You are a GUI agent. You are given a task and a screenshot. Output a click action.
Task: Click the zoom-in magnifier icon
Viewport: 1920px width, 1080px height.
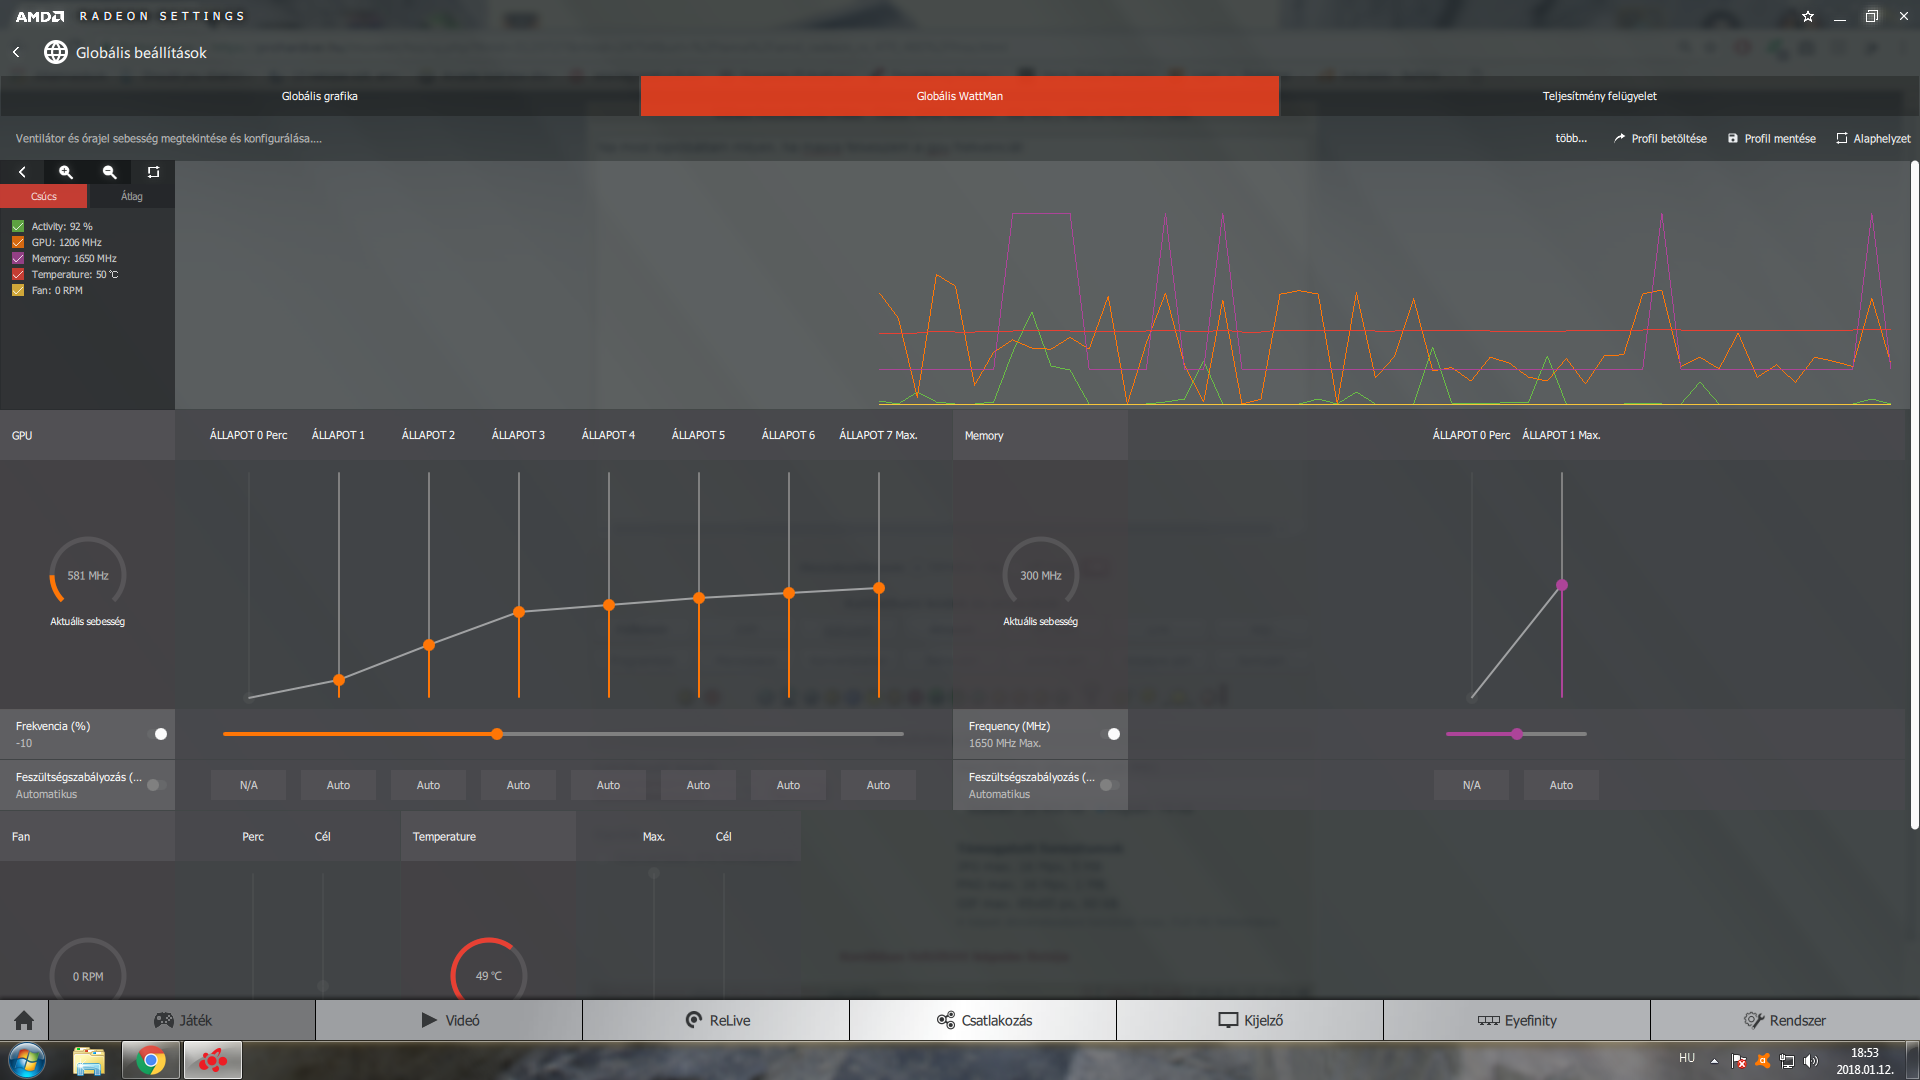tap(66, 172)
